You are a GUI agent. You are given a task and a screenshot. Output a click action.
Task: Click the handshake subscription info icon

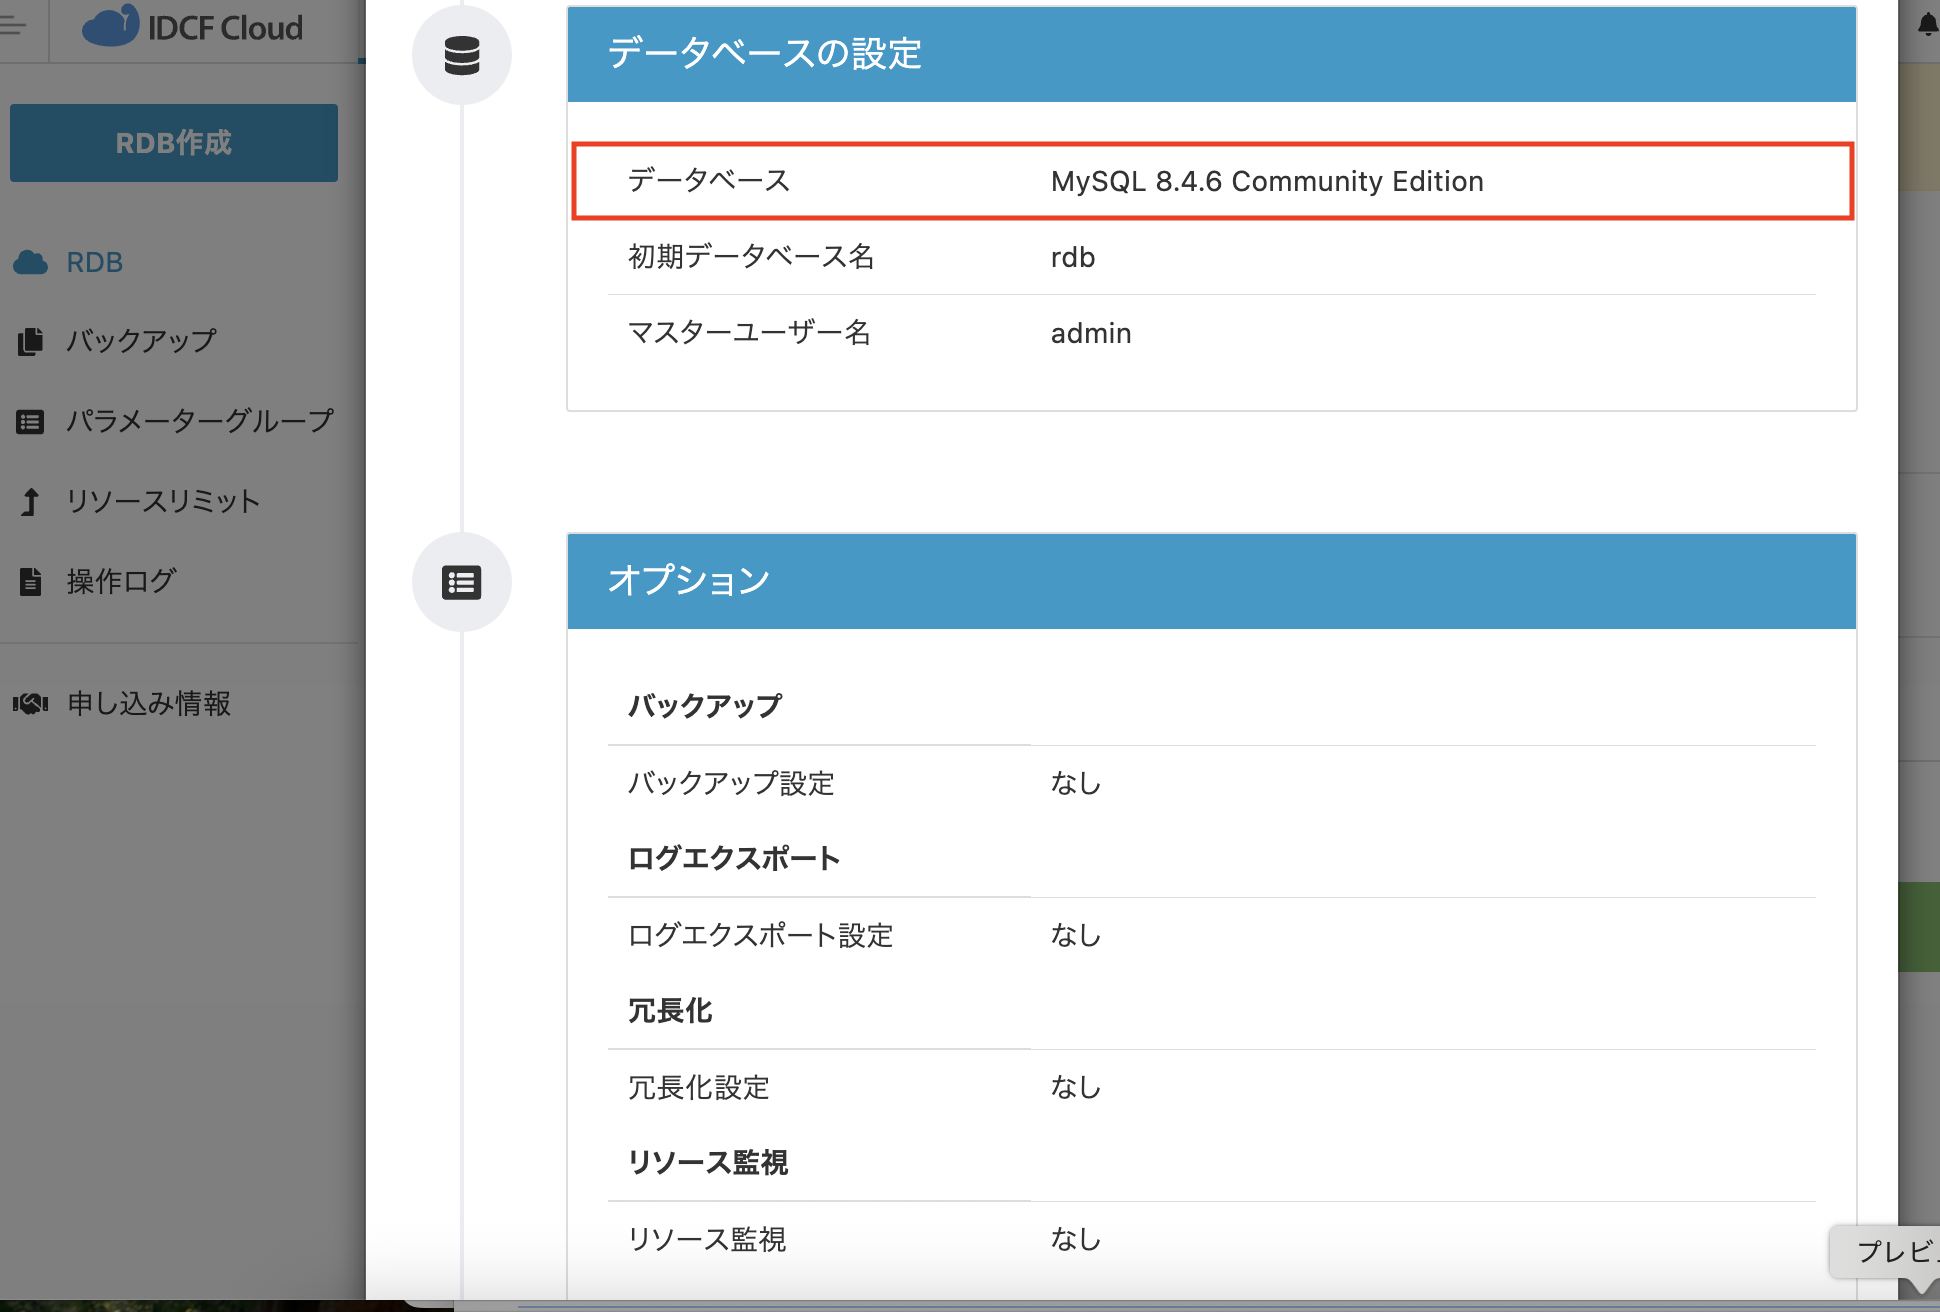pos(31,704)
